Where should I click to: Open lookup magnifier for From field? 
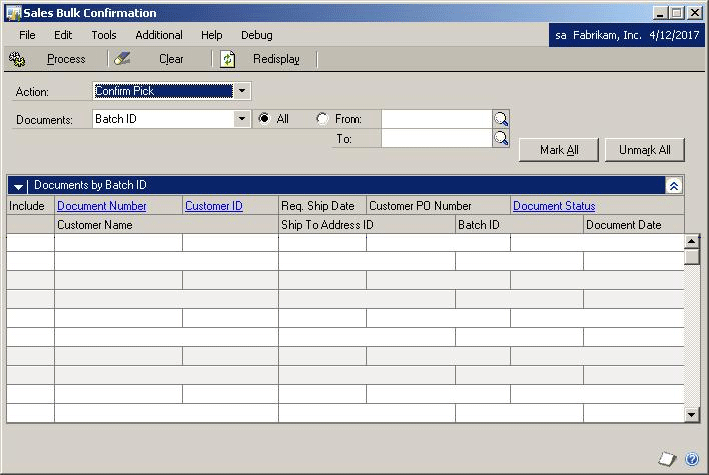click(501, 119)
